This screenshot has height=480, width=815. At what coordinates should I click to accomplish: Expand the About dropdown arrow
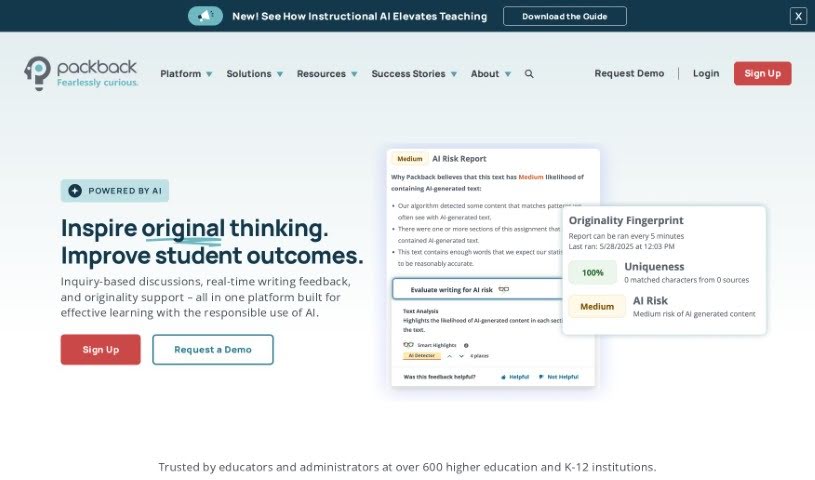coord(508,74)
